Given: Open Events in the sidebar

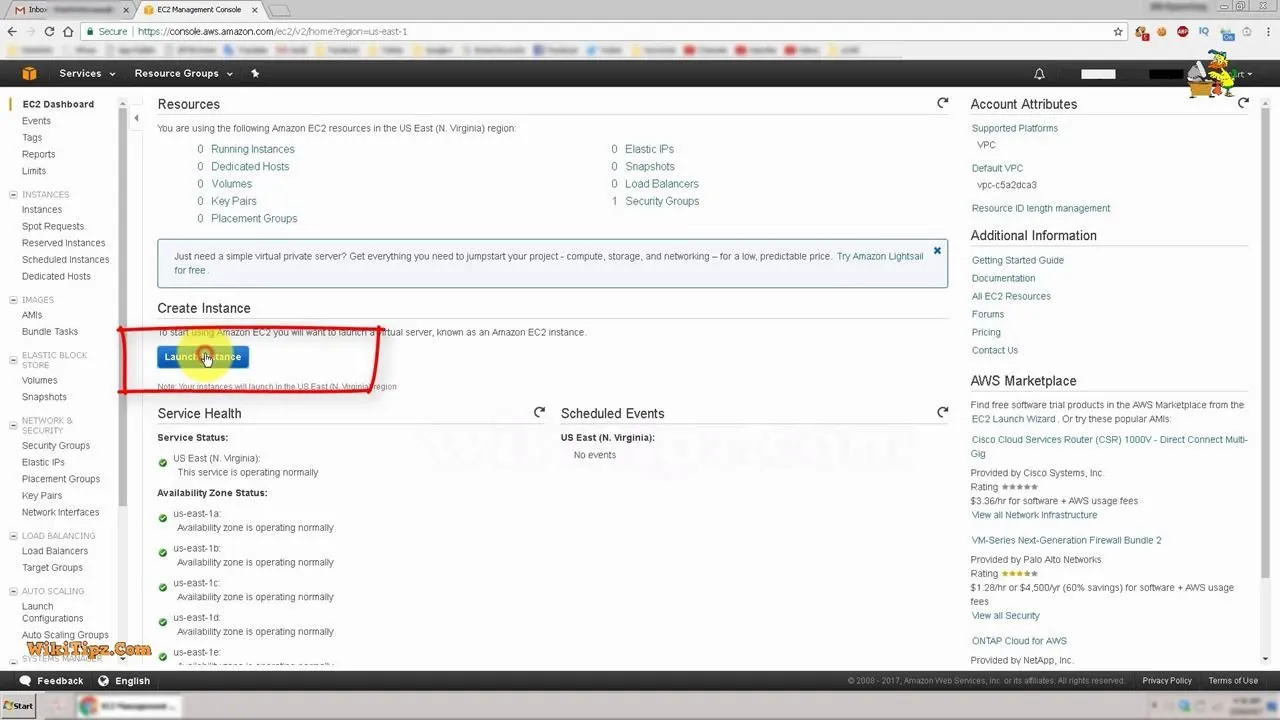Looking at the screenshot, I should coord(36,121).
